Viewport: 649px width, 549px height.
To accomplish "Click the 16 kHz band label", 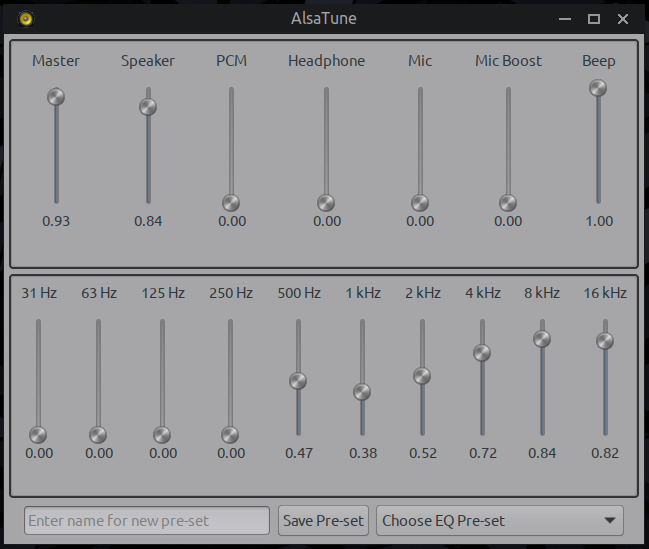I will coord(605,293).
